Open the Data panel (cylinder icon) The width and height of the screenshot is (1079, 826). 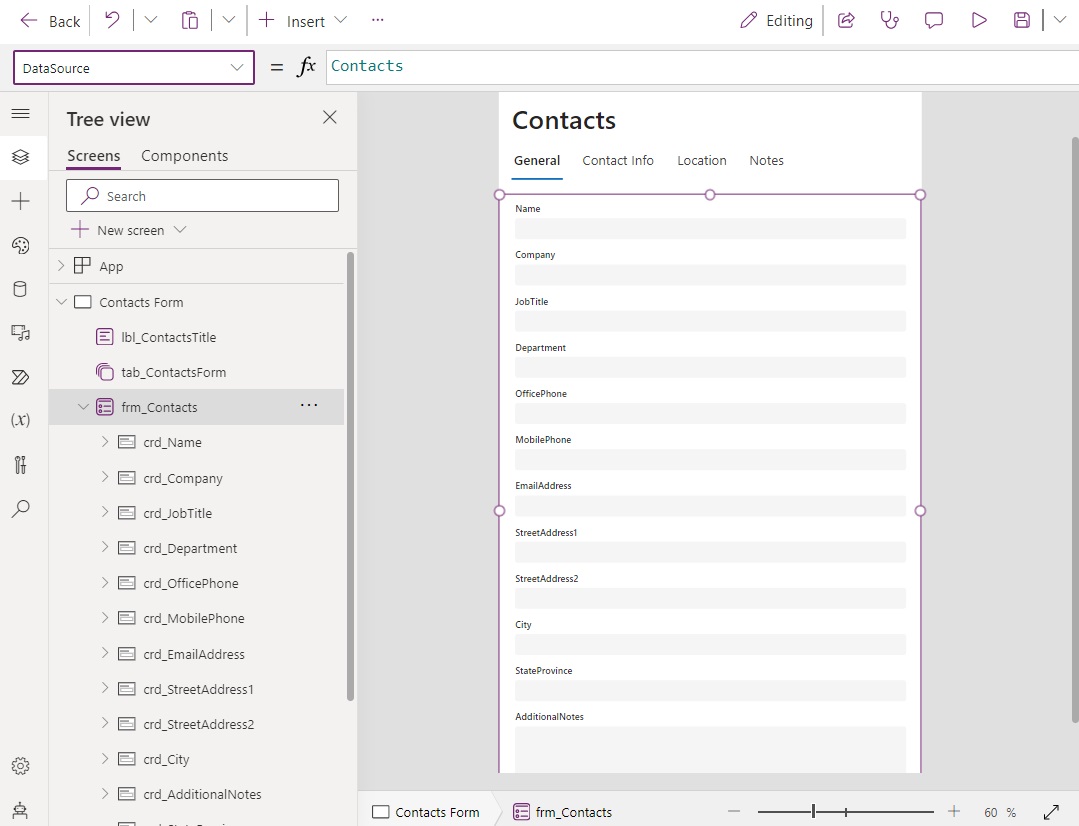21,289
